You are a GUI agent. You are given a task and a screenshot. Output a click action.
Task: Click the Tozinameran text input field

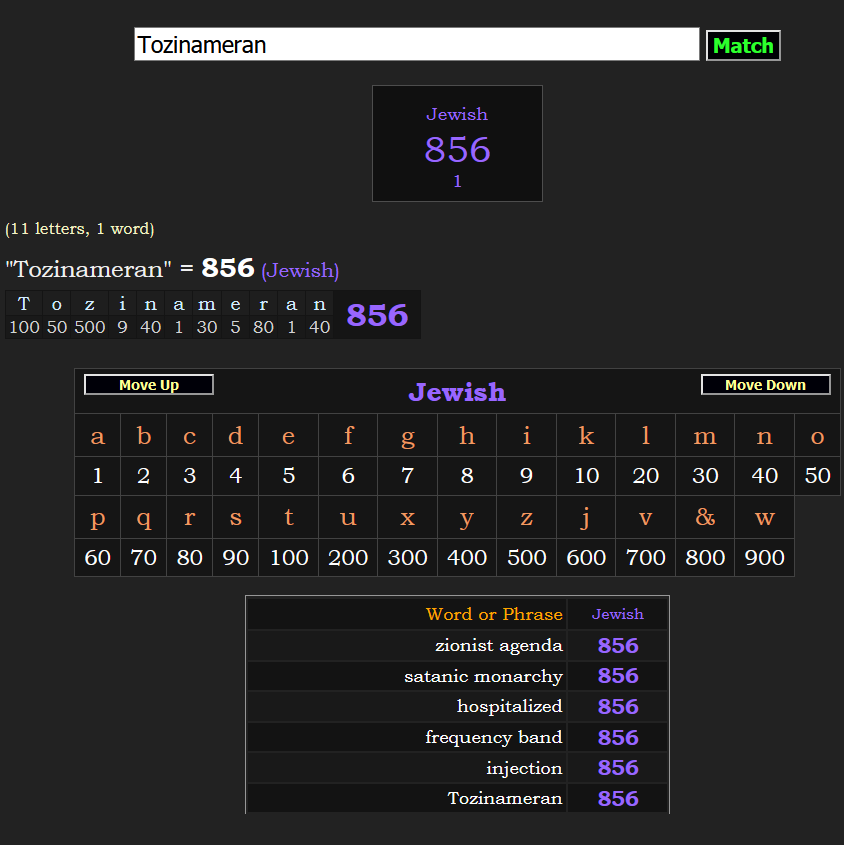coord(417,44)
